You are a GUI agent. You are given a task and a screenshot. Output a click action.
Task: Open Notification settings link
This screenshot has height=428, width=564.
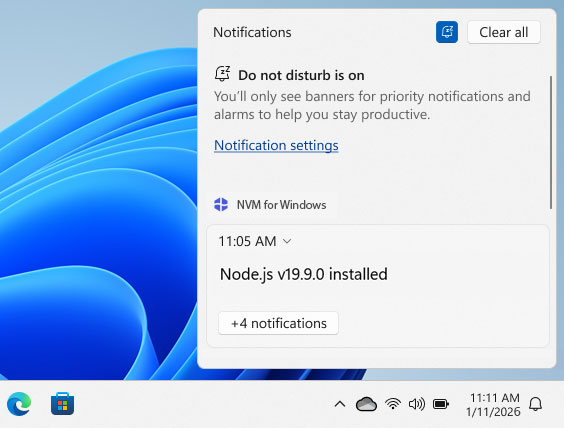276,145
